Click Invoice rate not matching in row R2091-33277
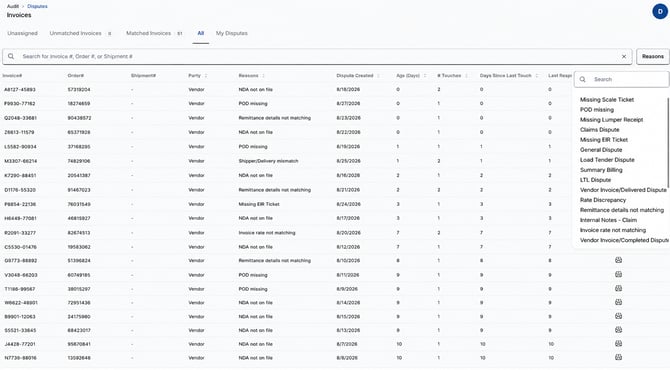The image size is (670, 370). [x=267, y=233]
